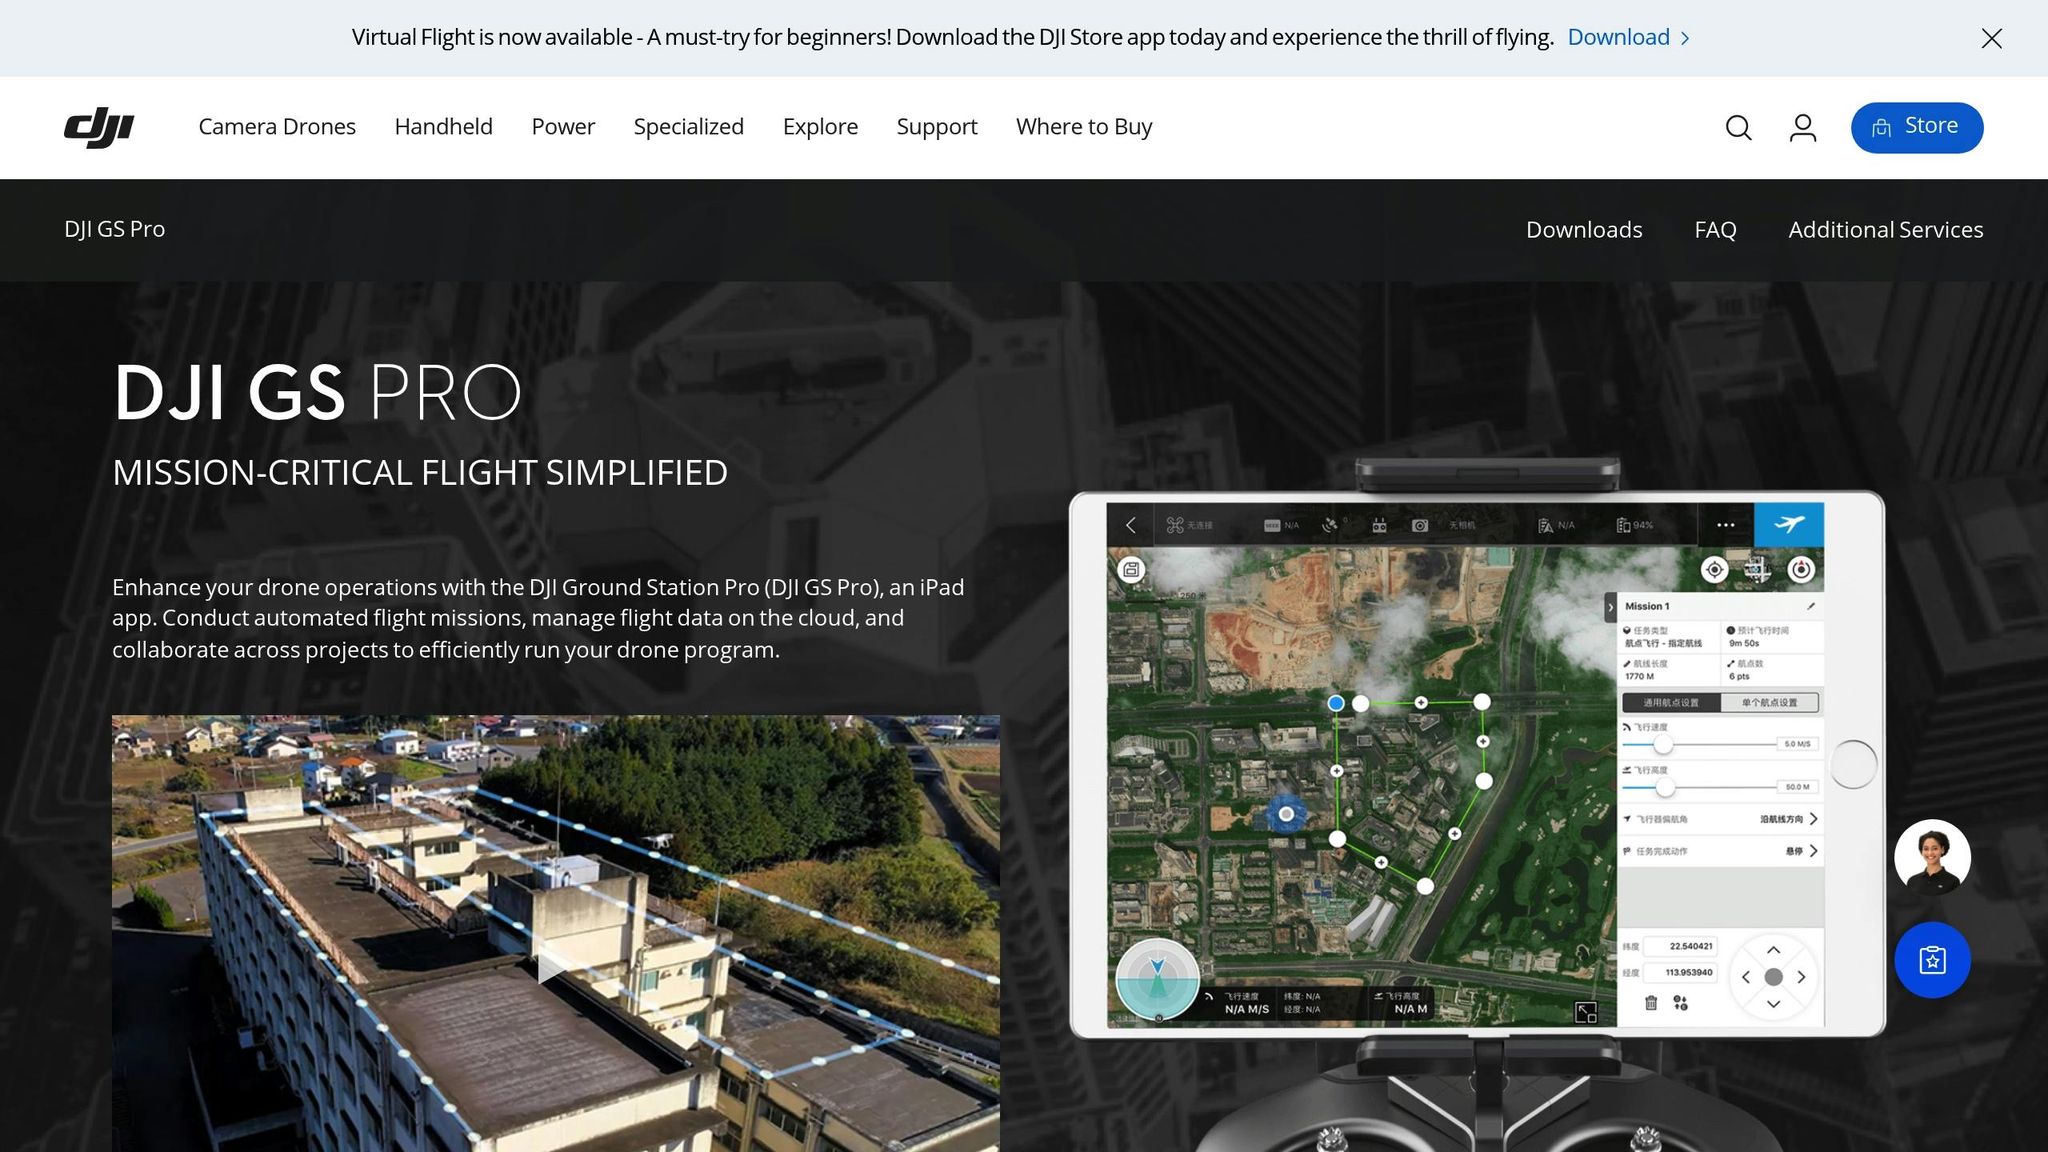Click the add waypoint icon beside trash
The image size is (2048, 1152).
[1680, 1003]
